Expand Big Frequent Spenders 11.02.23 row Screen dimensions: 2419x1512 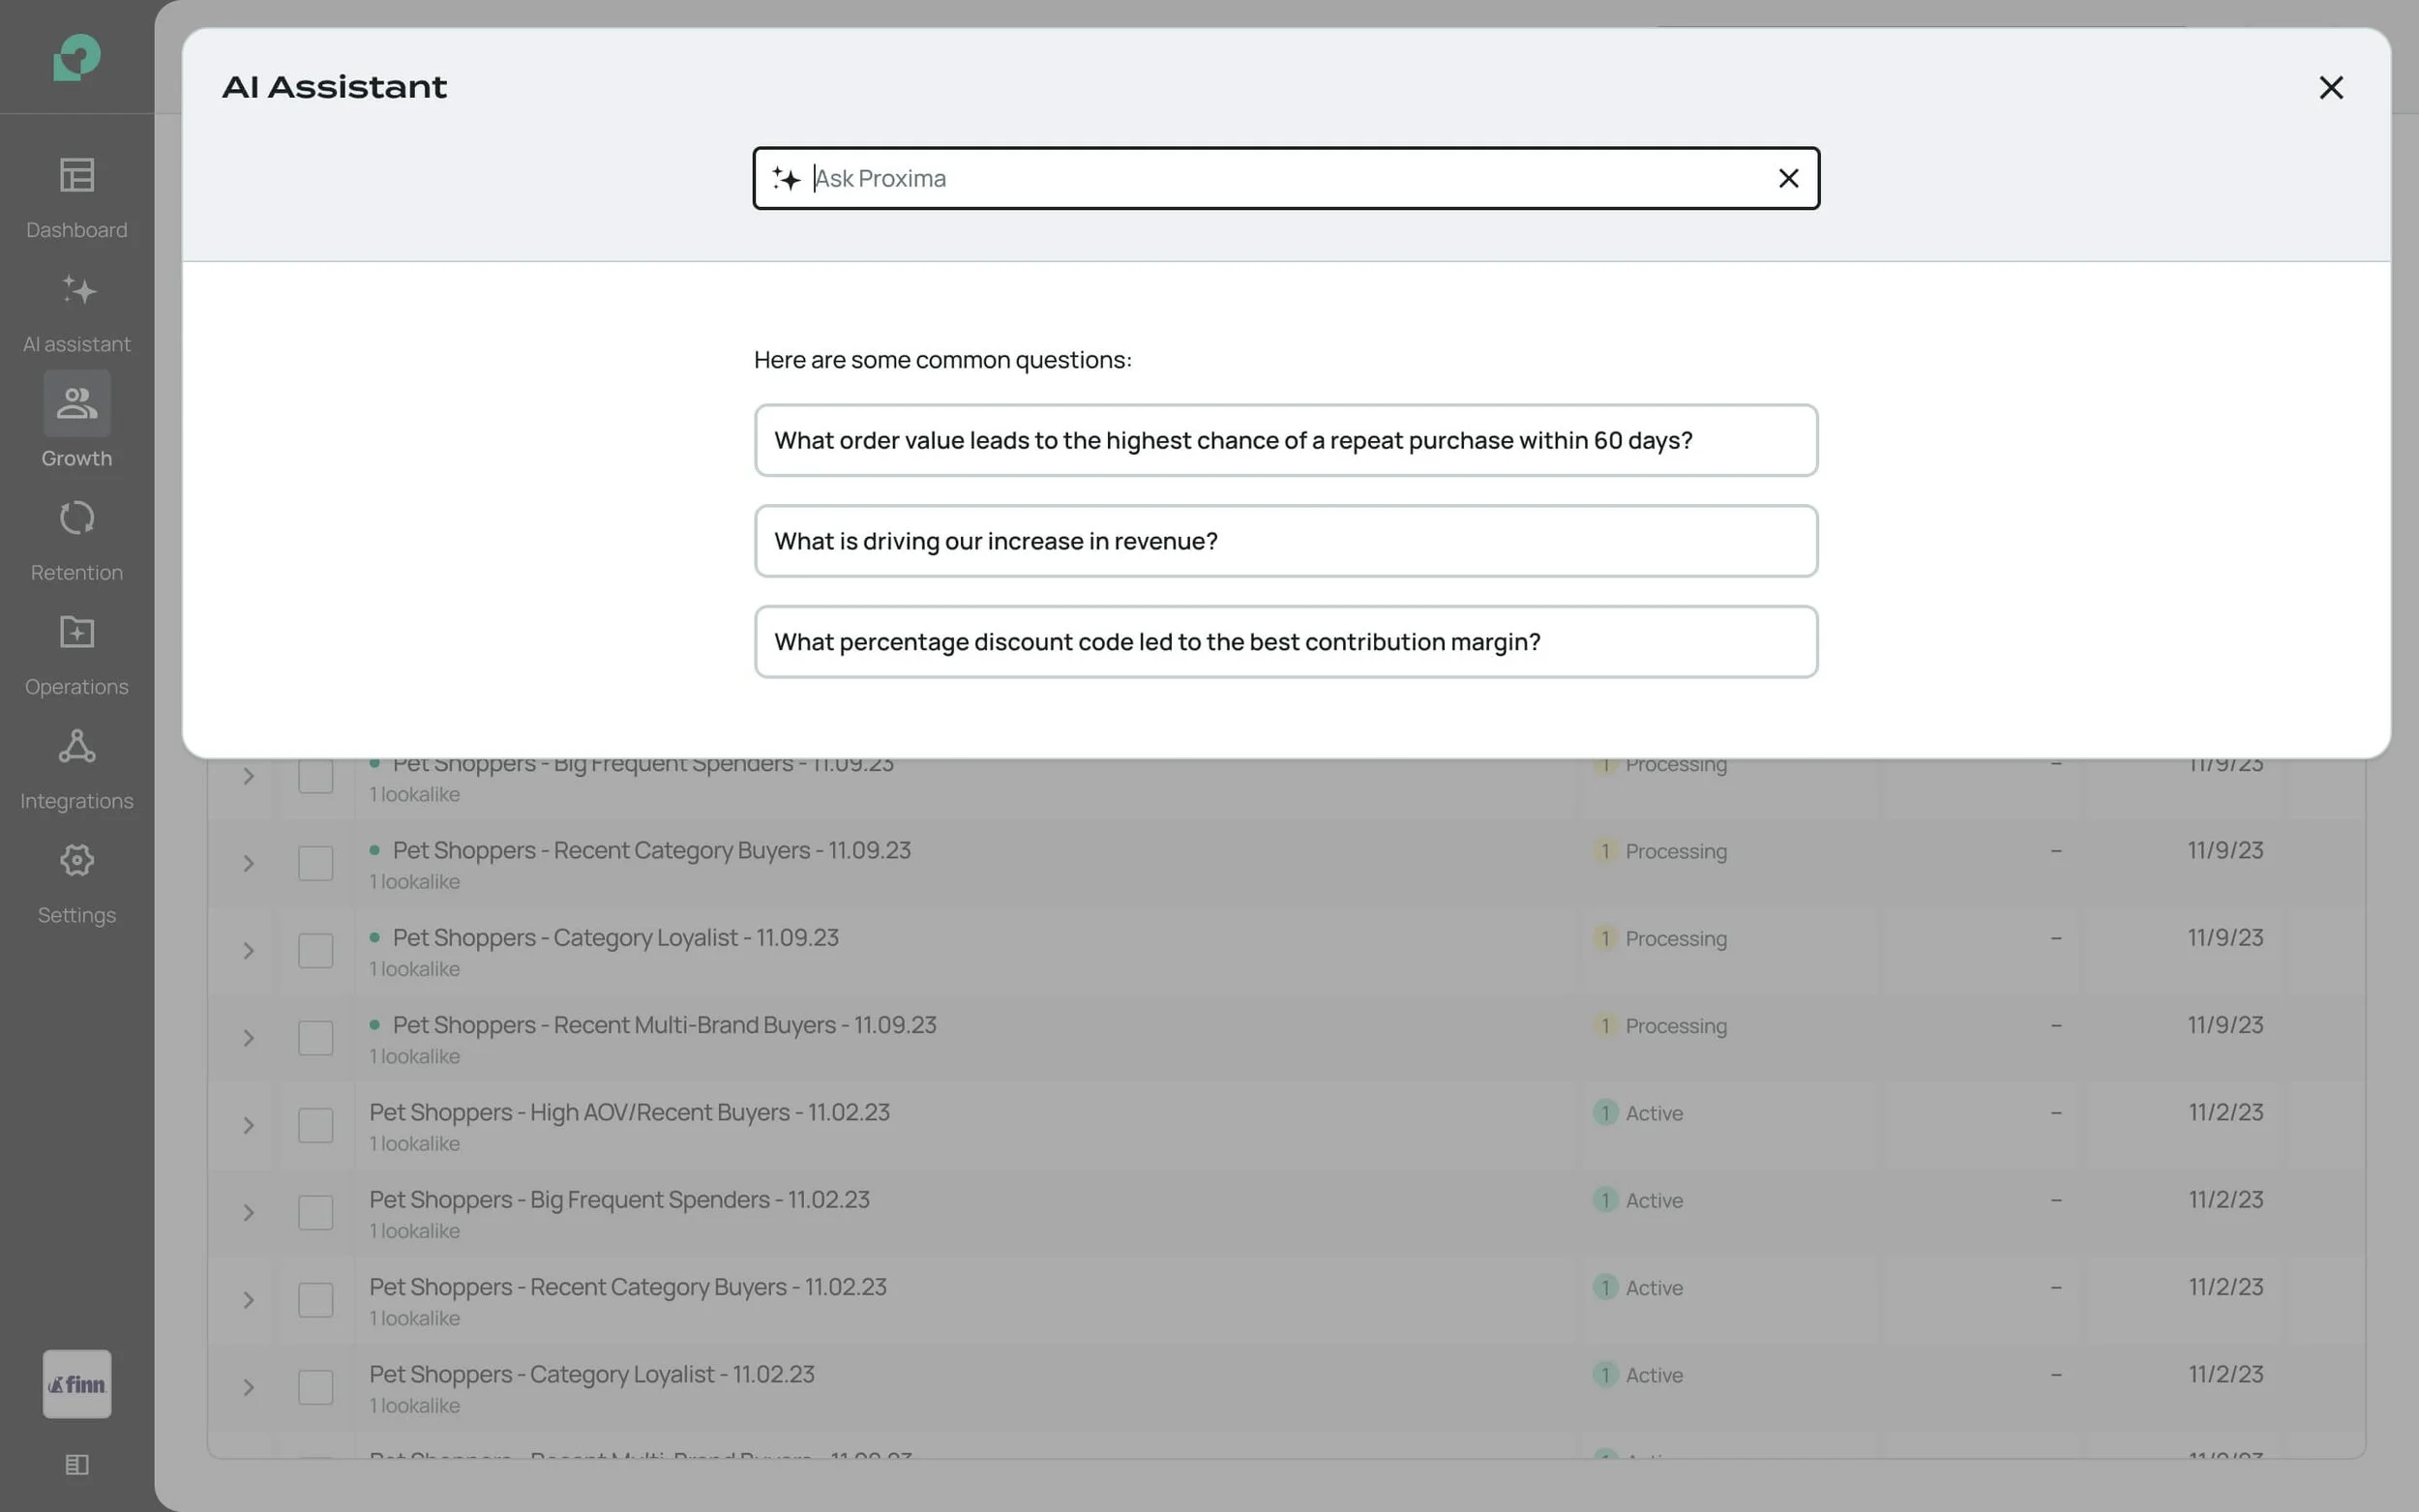click(x=248, y=1213)
